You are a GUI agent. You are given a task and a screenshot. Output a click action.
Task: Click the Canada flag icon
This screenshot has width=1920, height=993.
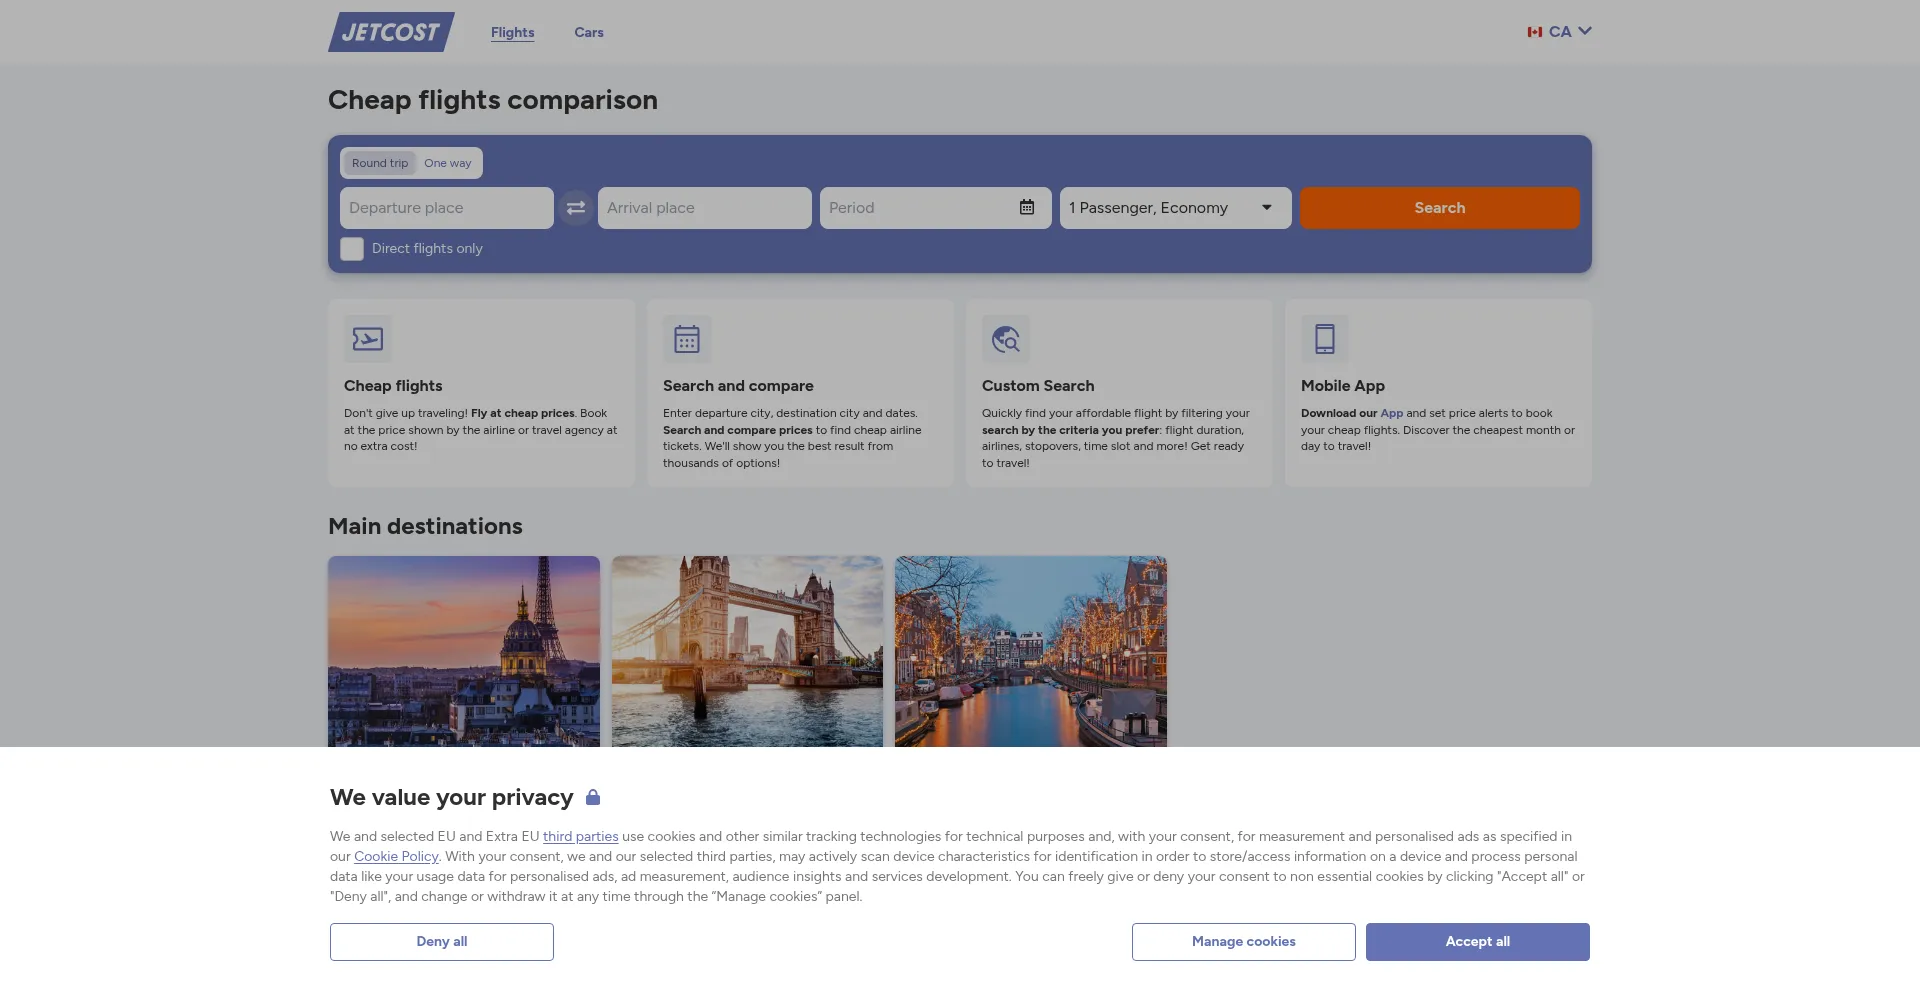pos(1534,32)
